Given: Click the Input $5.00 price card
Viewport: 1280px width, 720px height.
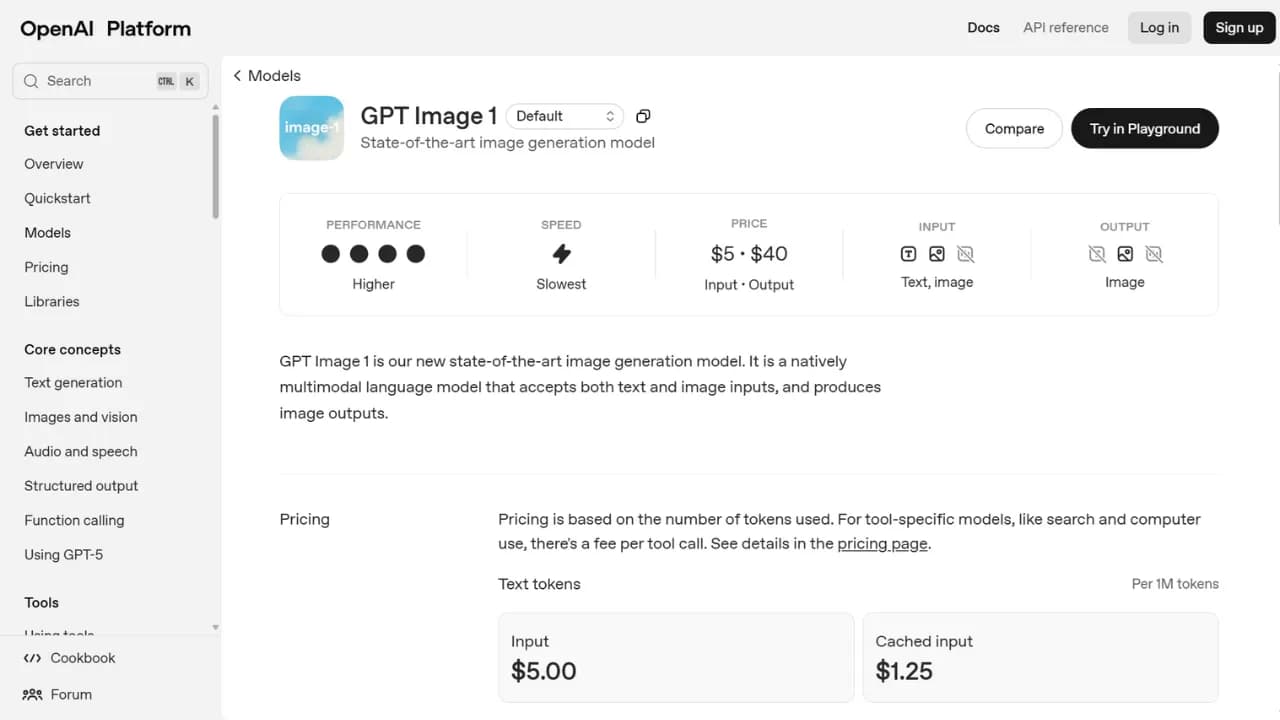Looking at the screenshot, I should point(676,657).
